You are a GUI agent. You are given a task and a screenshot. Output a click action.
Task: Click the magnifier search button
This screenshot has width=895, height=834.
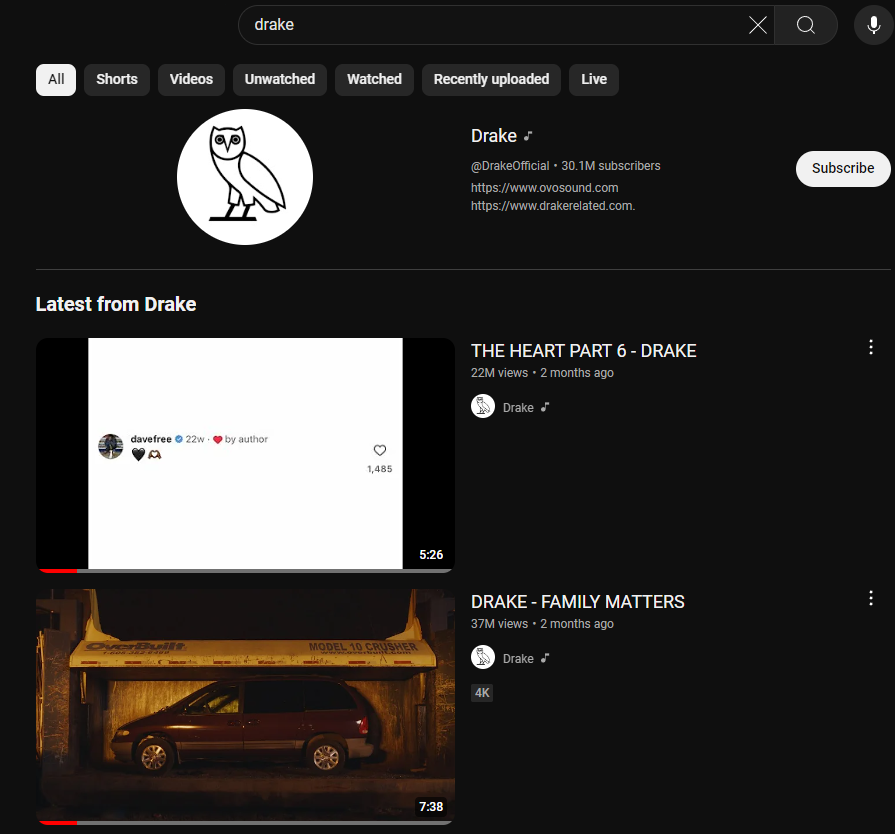(805, 25)
